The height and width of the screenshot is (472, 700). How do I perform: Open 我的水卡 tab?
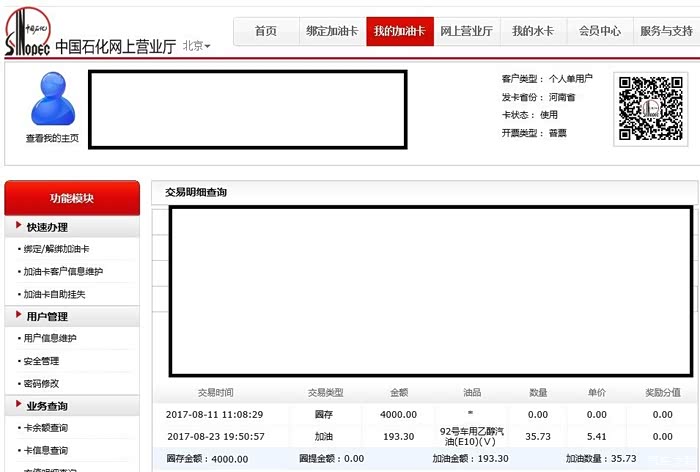click(532, 32)
